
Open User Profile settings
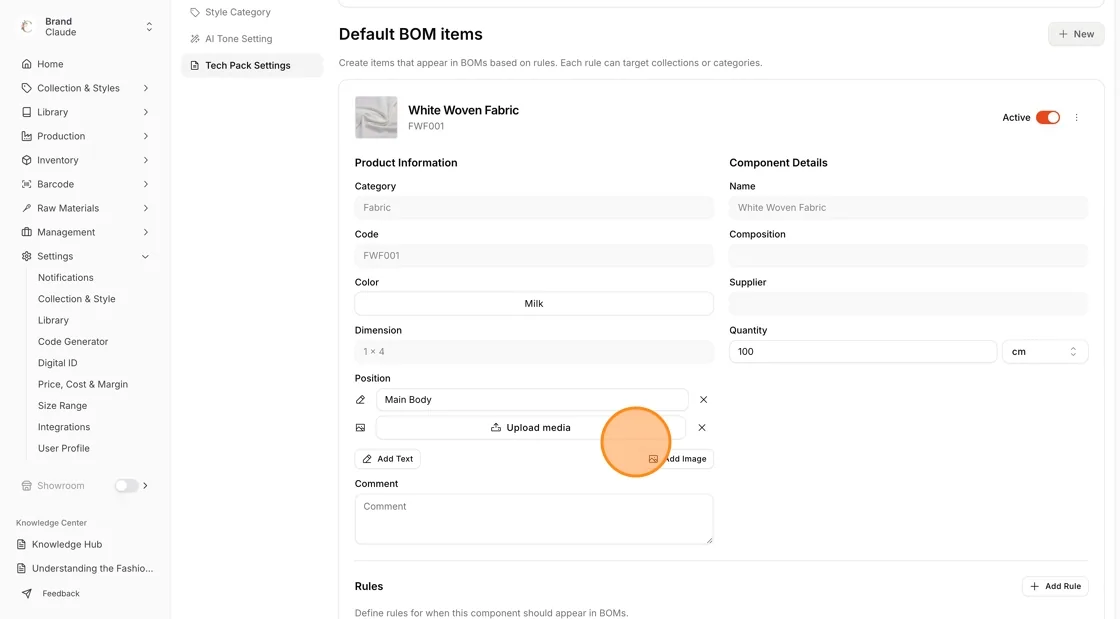(64, 448)
